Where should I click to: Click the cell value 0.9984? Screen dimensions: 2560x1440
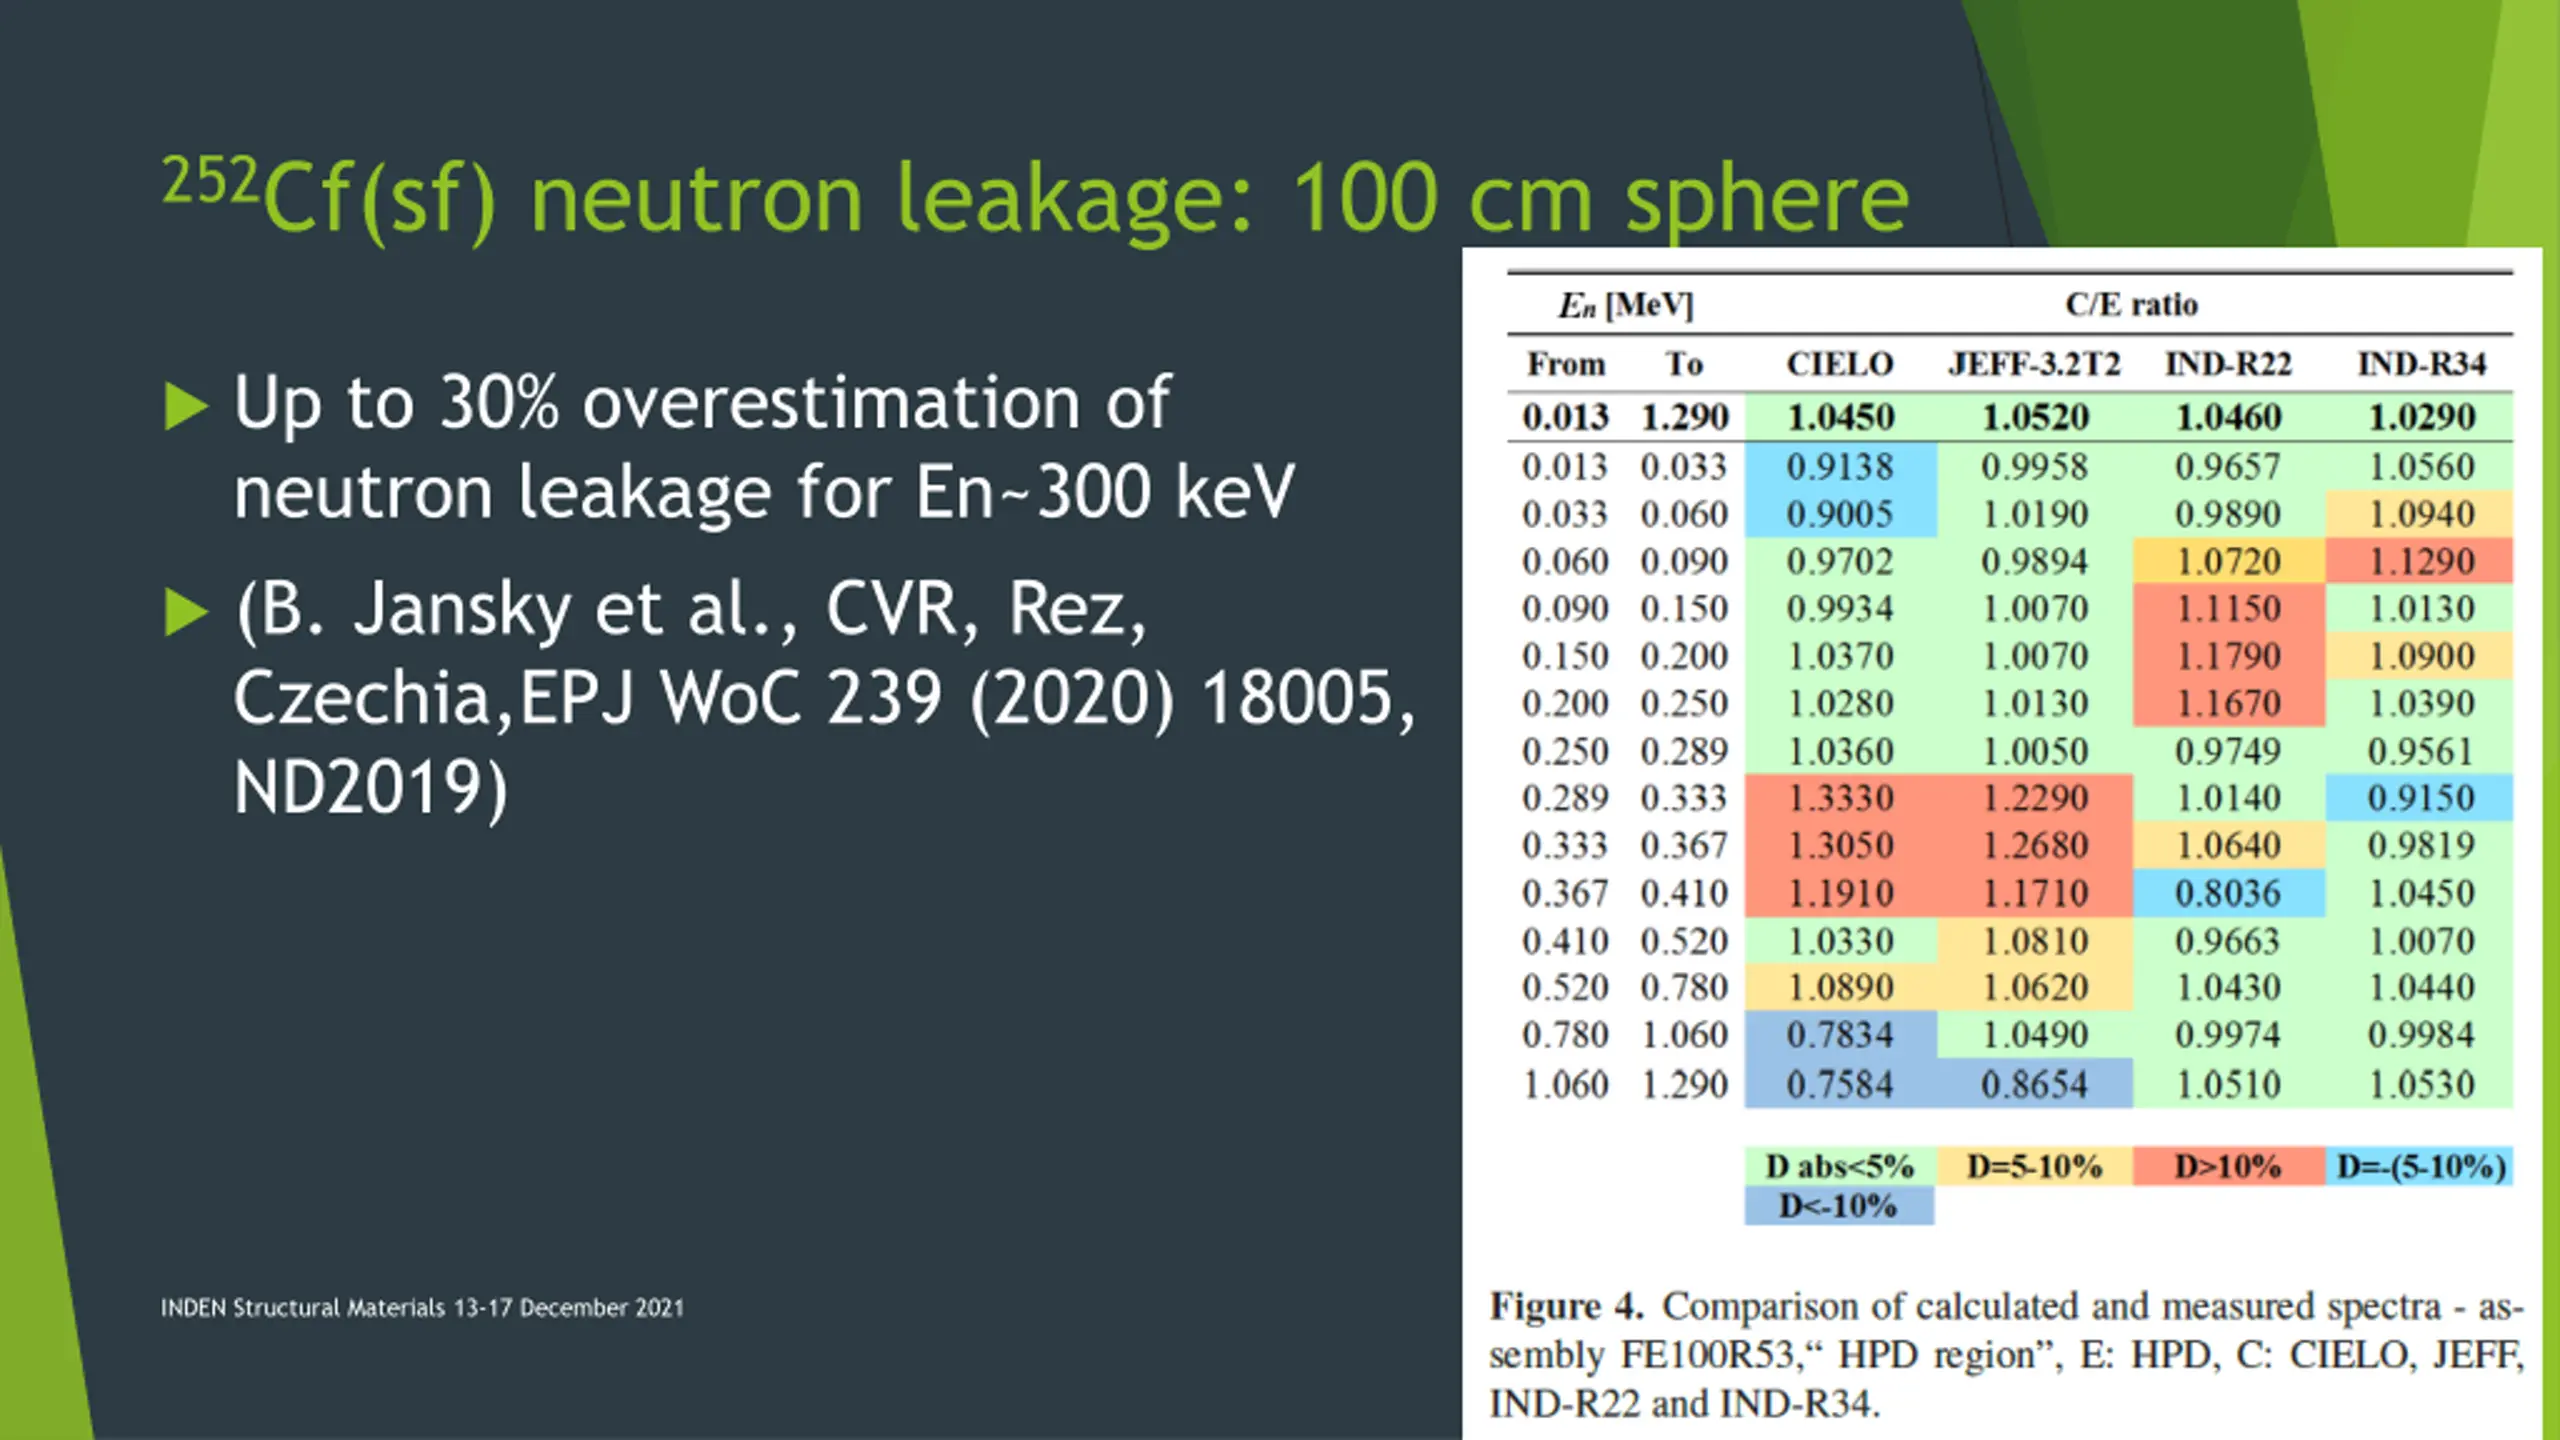tap(2422, 1035)
